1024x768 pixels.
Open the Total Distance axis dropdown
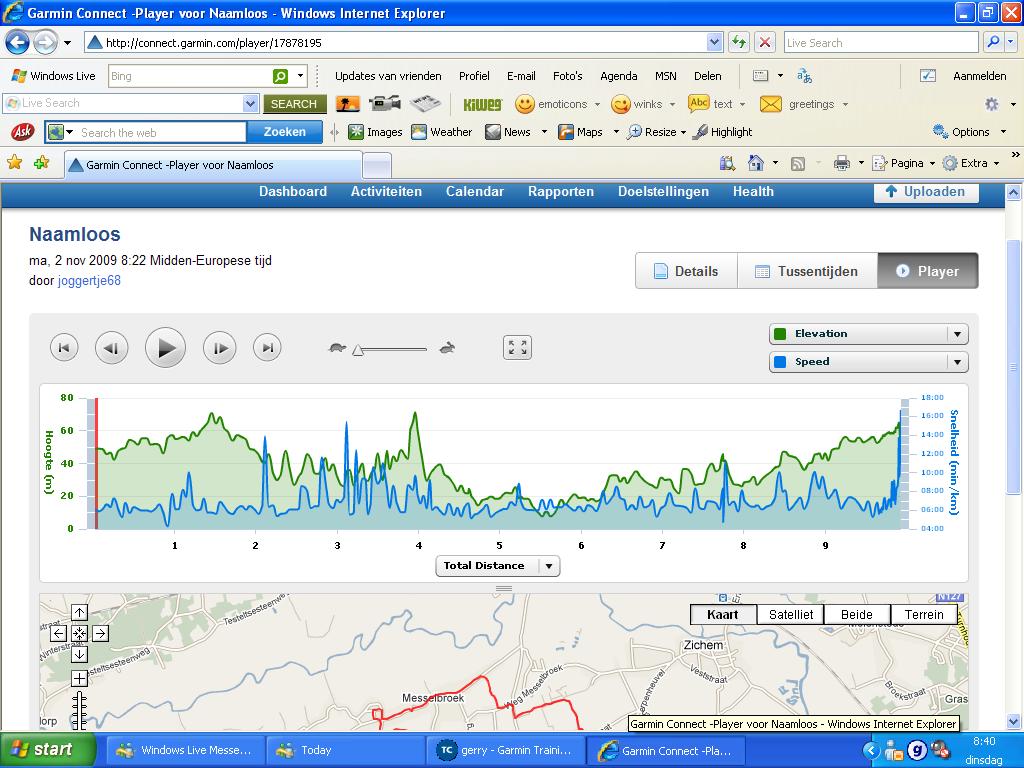498,566
